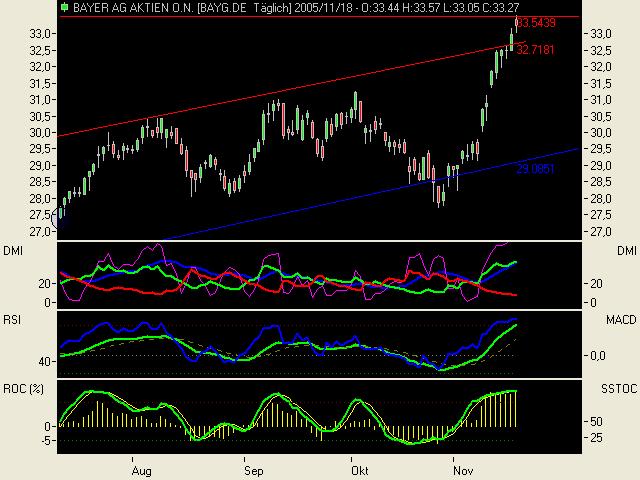The width and height of the screenshot is (640, 480).
Task: Click the Aug label on time axis
Action: [142, 471]
